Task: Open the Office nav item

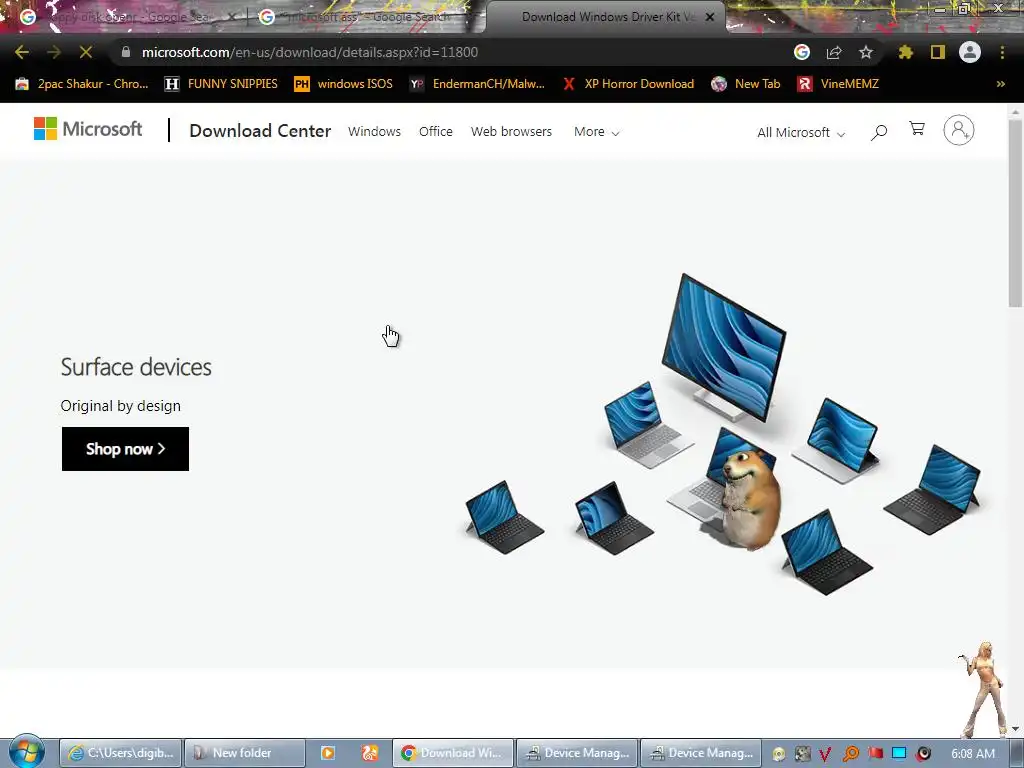Action: [436, 131]
